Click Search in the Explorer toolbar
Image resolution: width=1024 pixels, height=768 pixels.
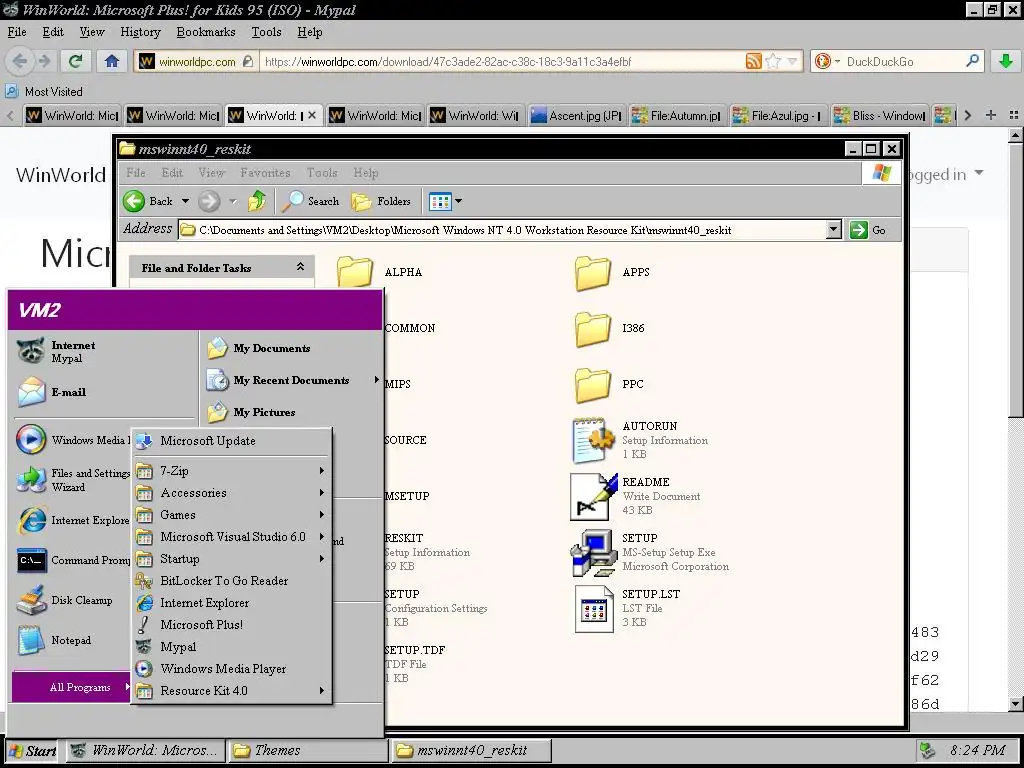(x=311, y=201)
